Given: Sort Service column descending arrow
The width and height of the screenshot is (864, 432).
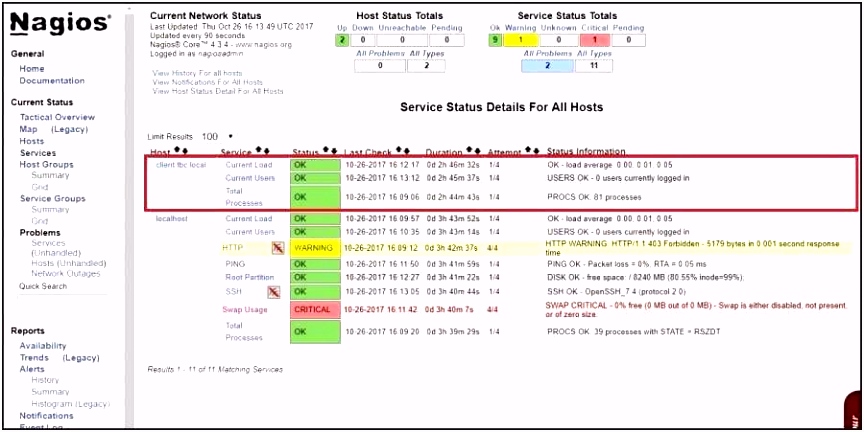Looking at the screenshot, I should tap(266, 150).
